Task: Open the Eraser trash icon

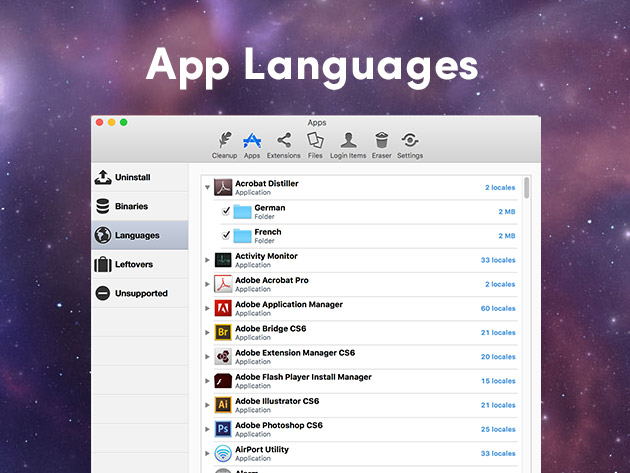Action: tap(382, 140)
